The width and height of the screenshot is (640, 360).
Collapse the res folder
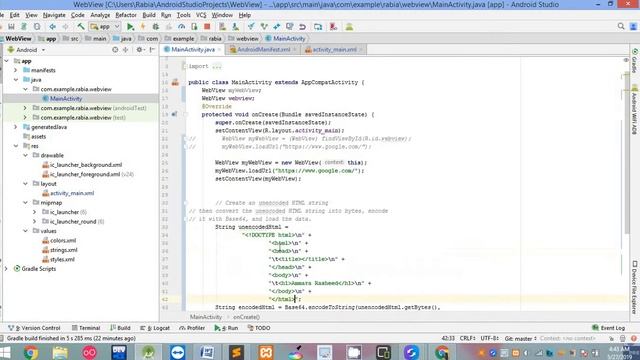[16, 146]
